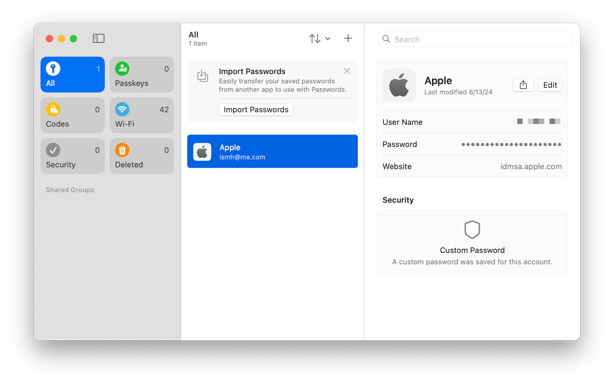
Task: Focus the Search field
Action: click(475, 39)
